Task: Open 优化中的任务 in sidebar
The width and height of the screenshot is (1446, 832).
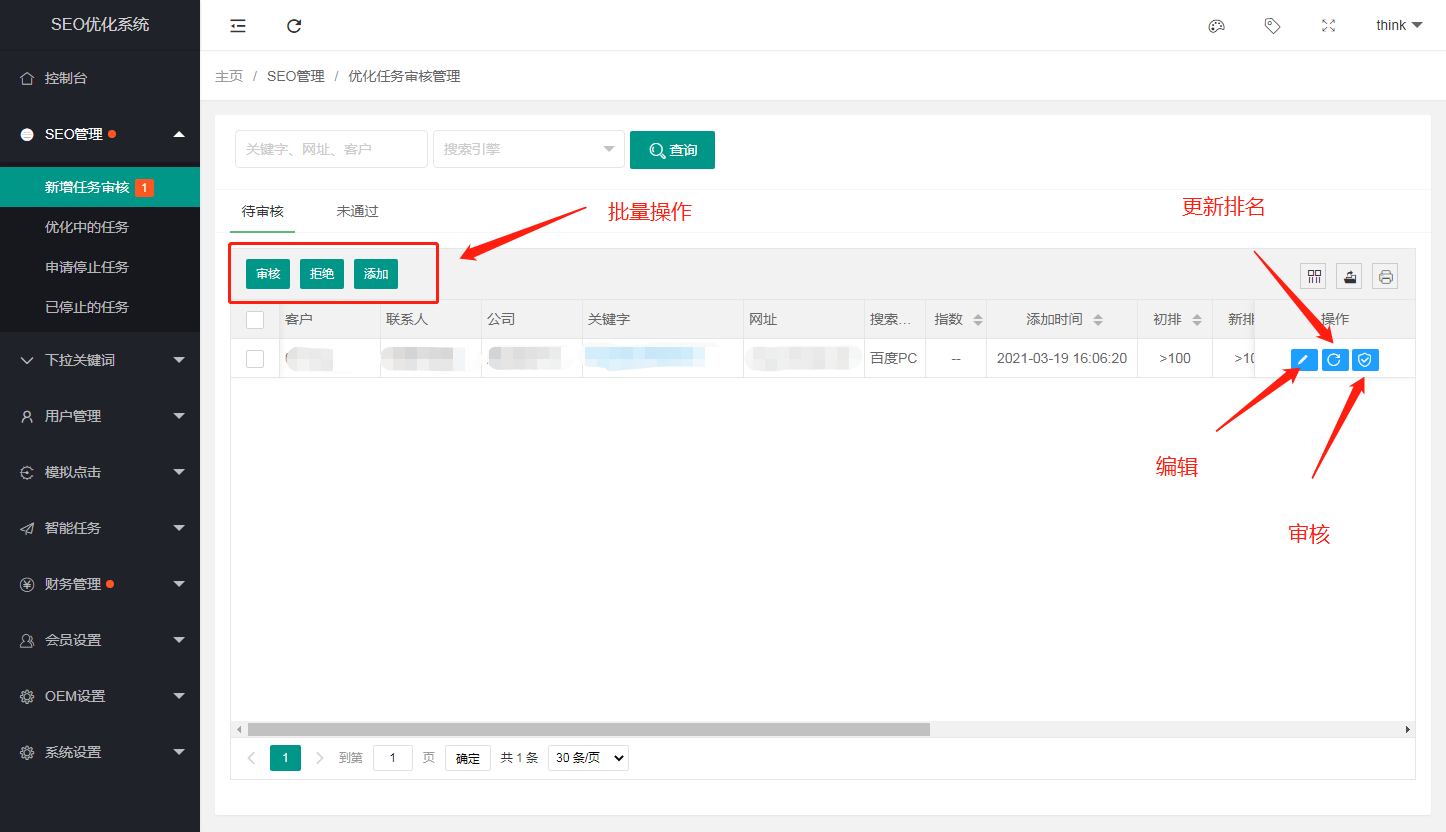Action: click(87, 227)
